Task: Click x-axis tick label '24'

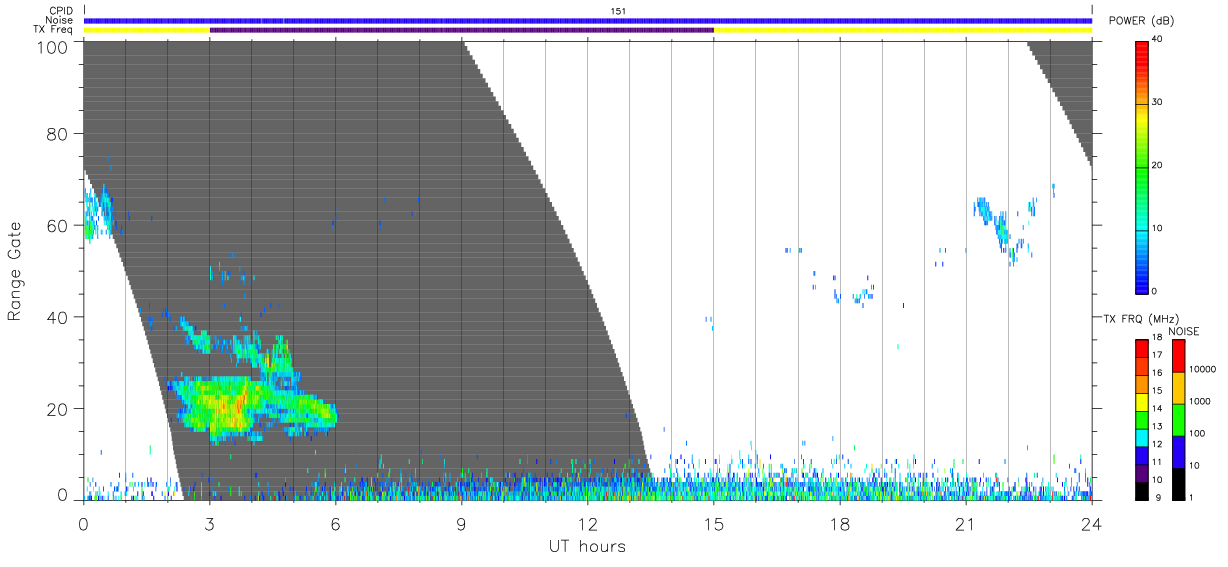Action: [1092, 523]
